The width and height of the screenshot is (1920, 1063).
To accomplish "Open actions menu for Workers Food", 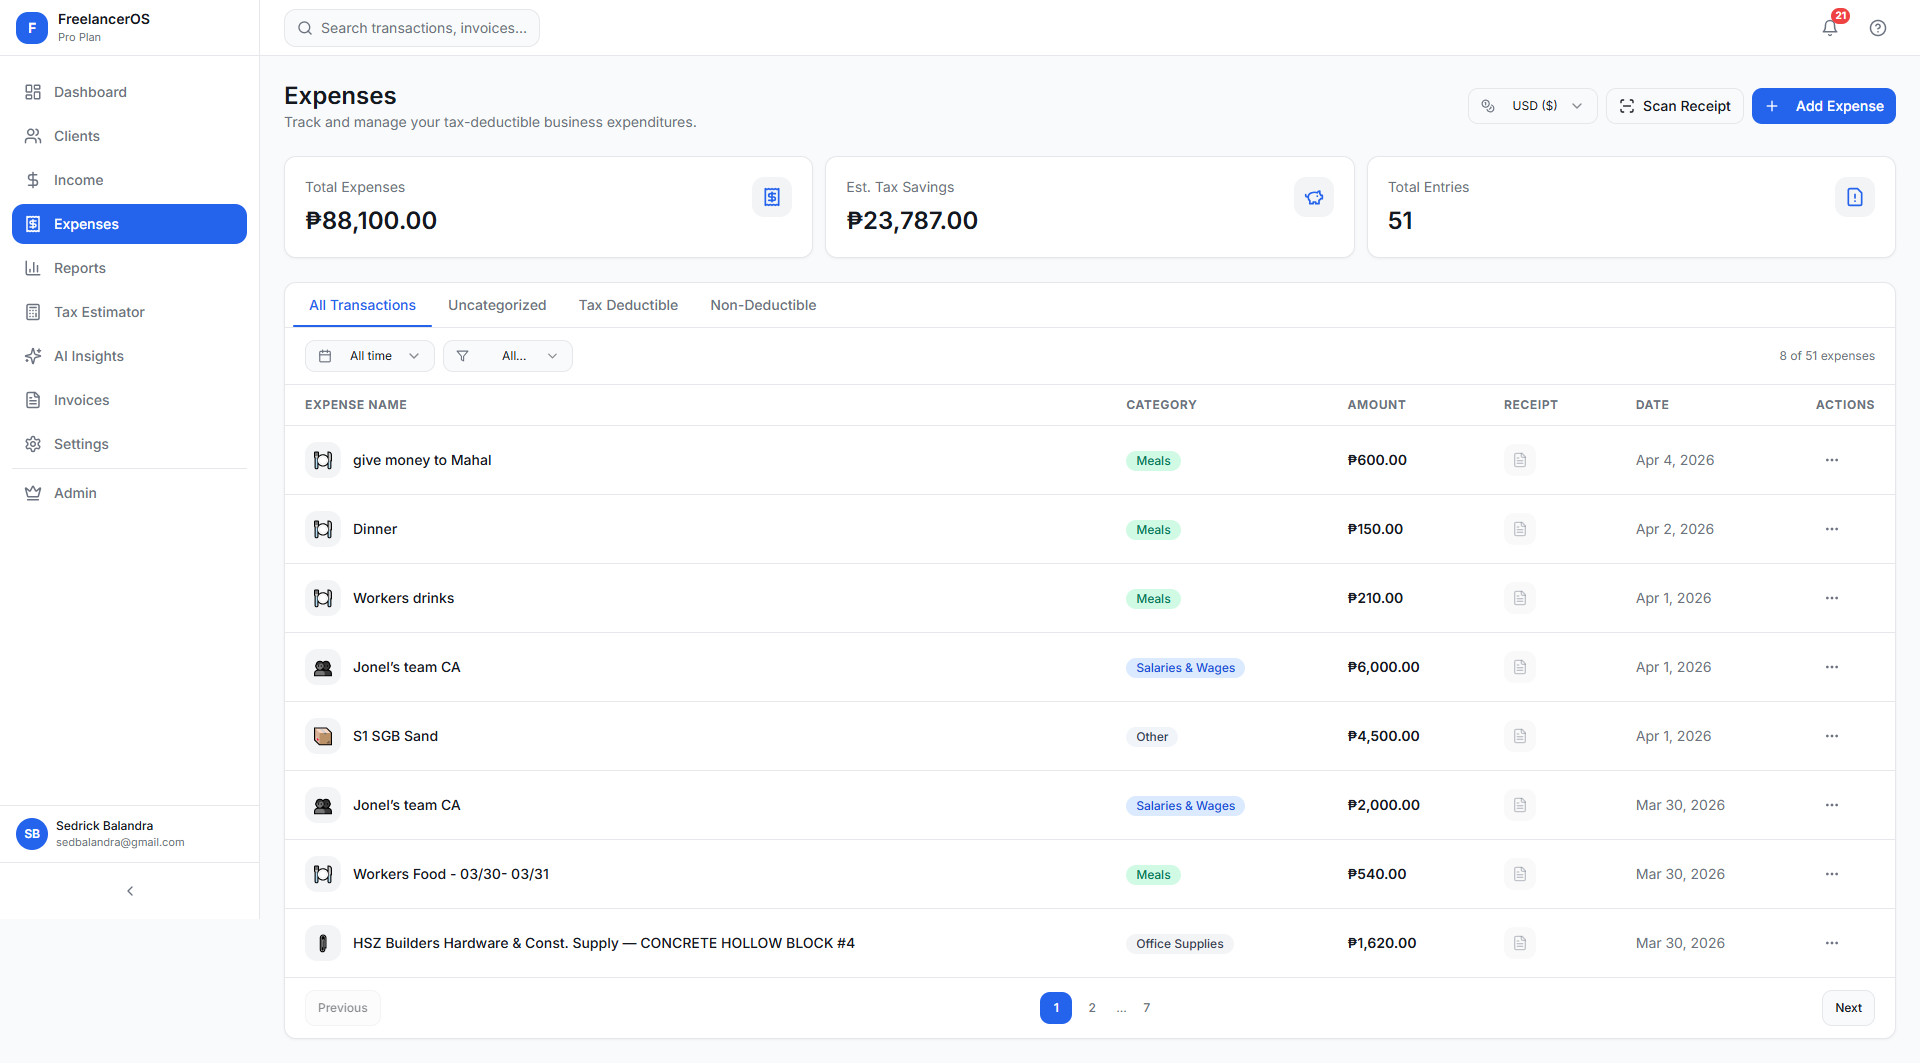I will (x=1832, y=874).
